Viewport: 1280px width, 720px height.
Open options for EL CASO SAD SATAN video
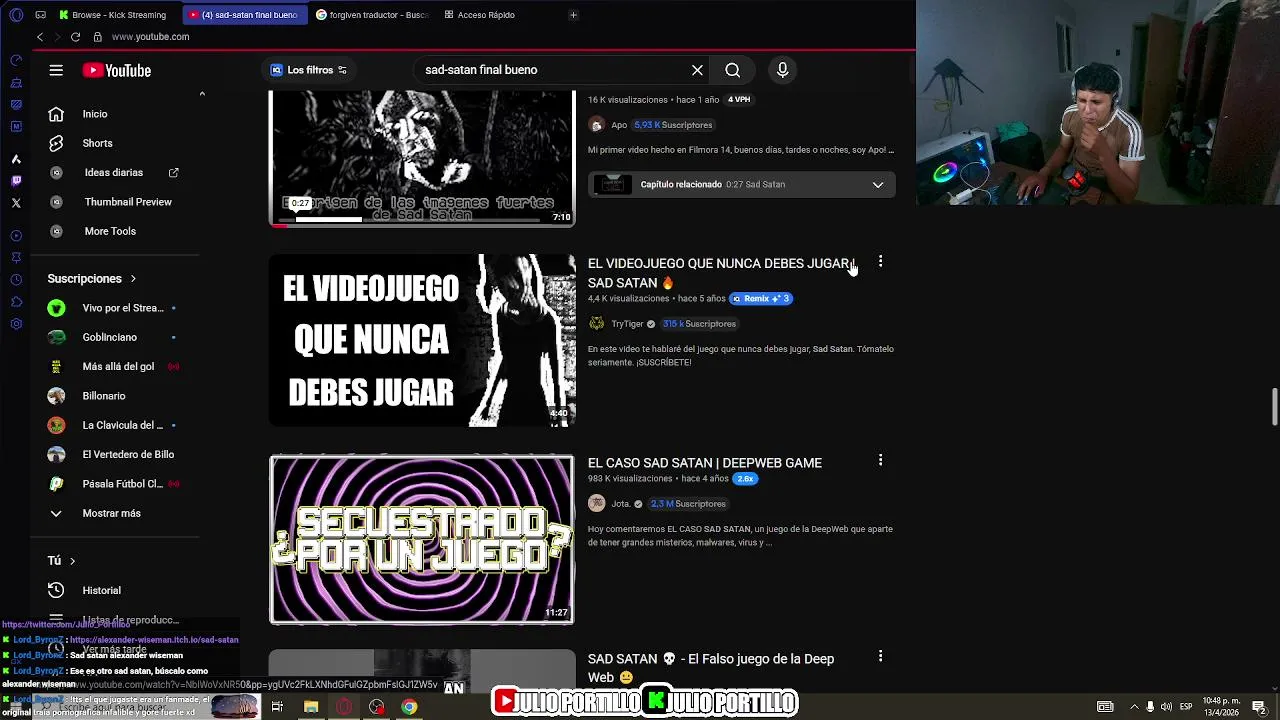[880, 460]
